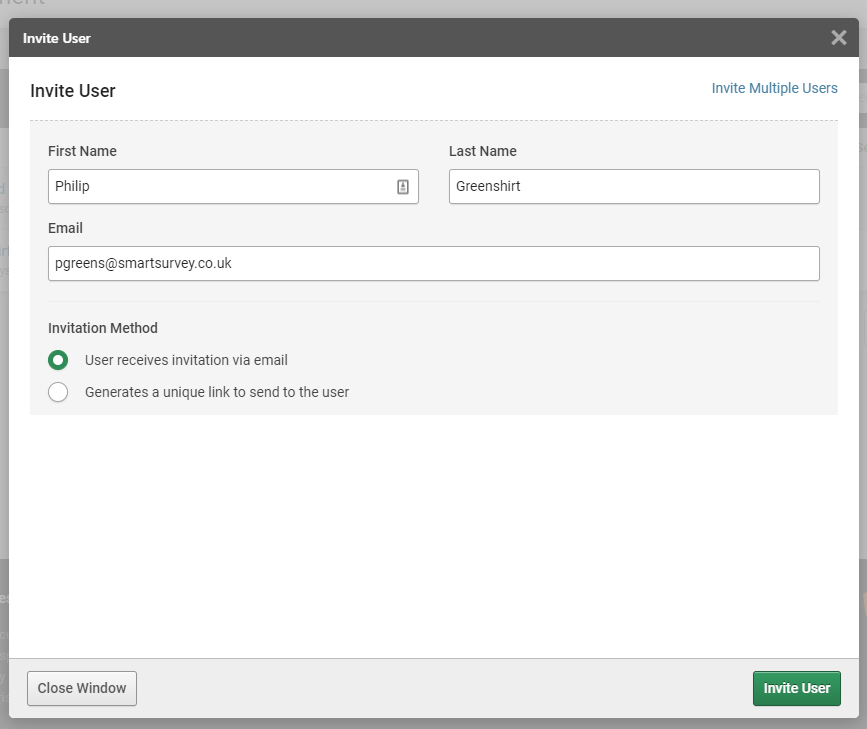Choose the unique link radio button

(58, 392)
